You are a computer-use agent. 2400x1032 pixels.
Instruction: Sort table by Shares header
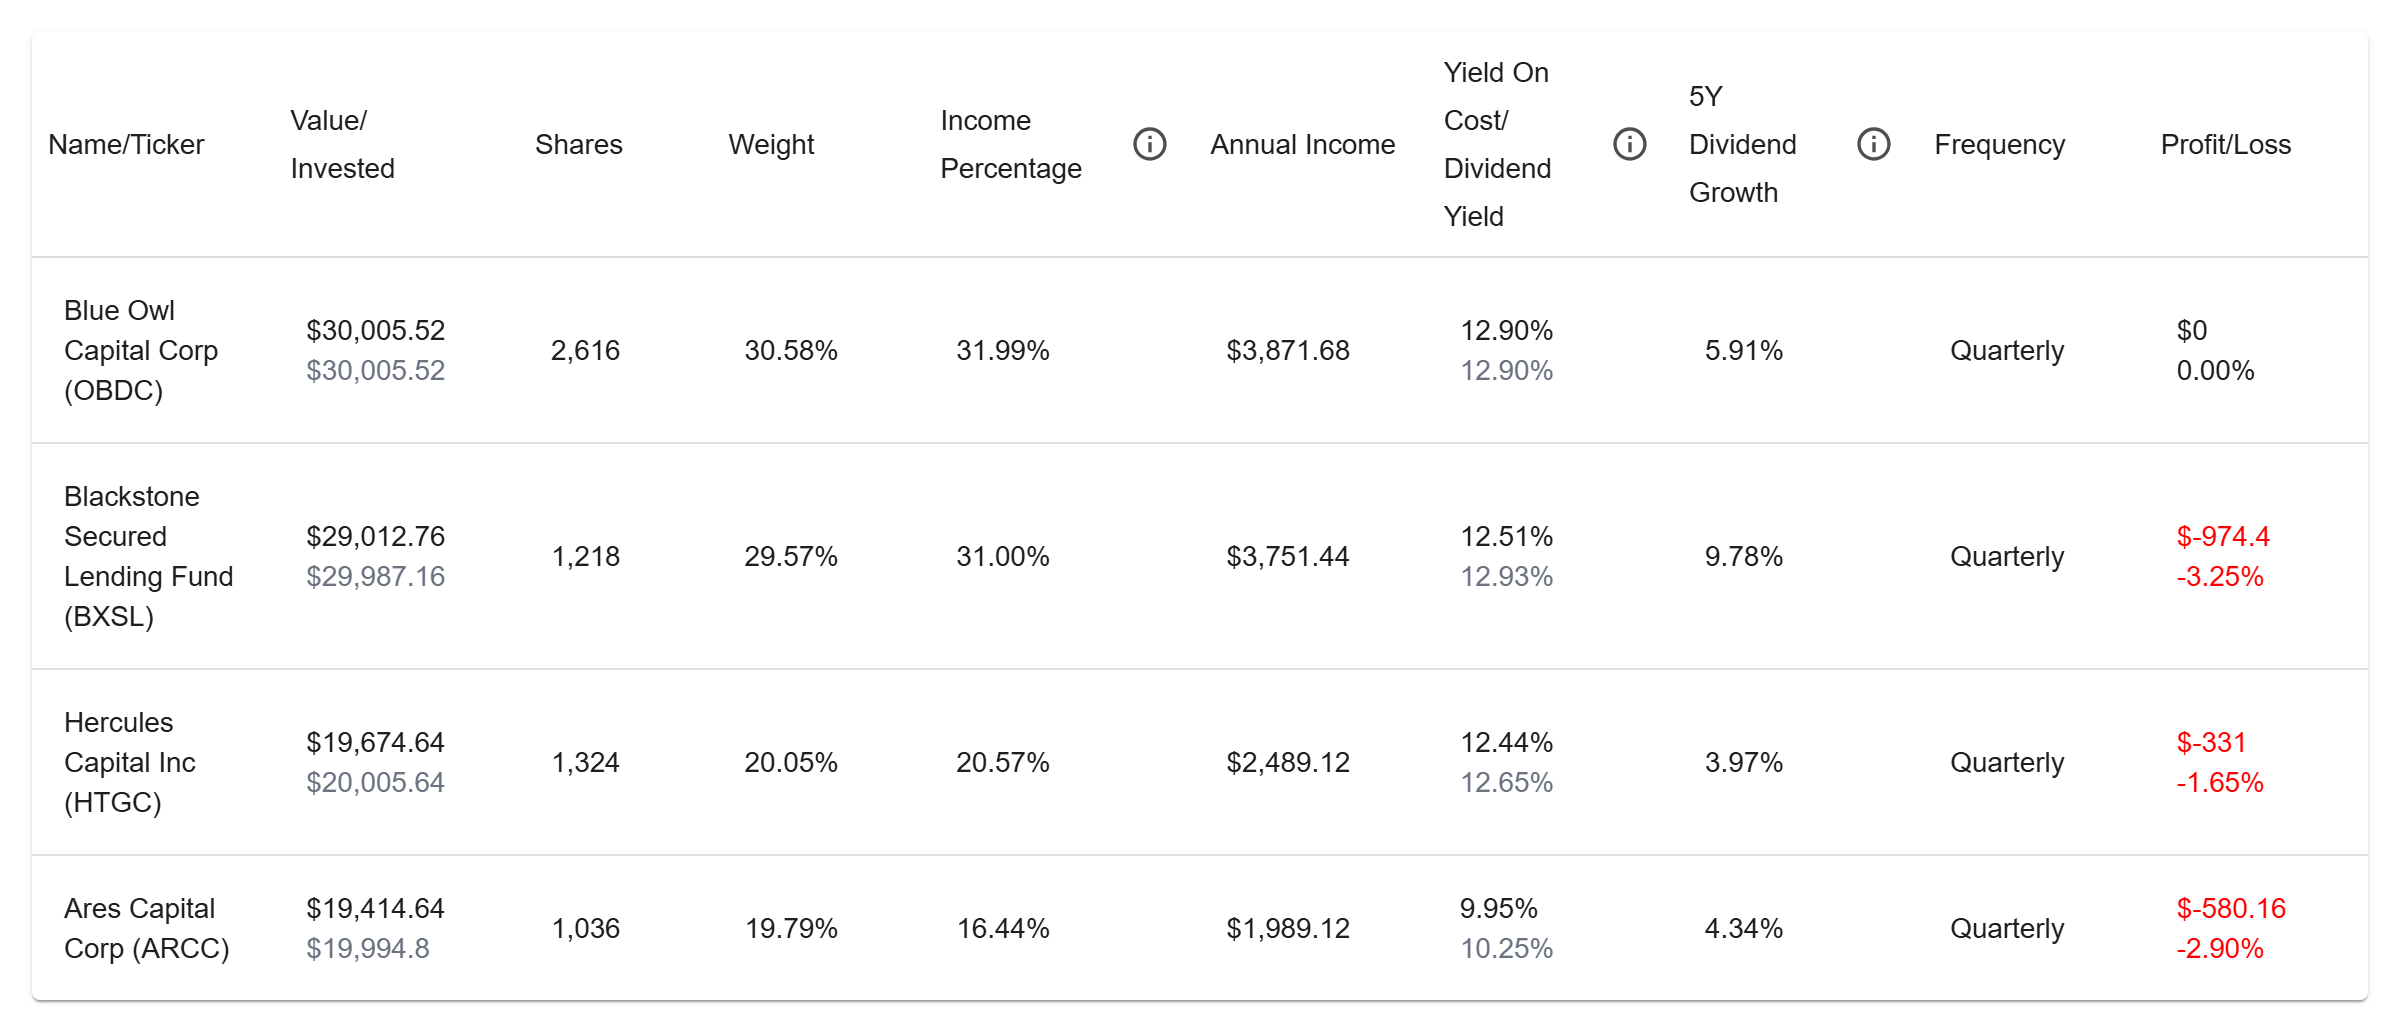pos(578,144)
